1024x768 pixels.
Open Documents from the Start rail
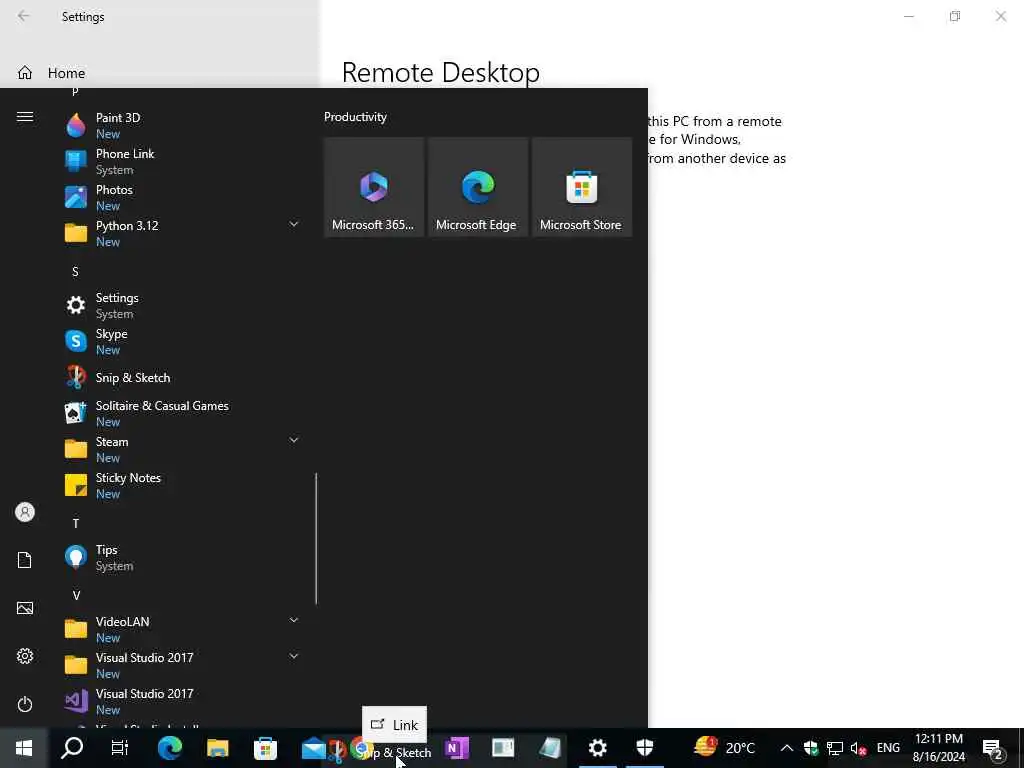(x=25, y=560)
